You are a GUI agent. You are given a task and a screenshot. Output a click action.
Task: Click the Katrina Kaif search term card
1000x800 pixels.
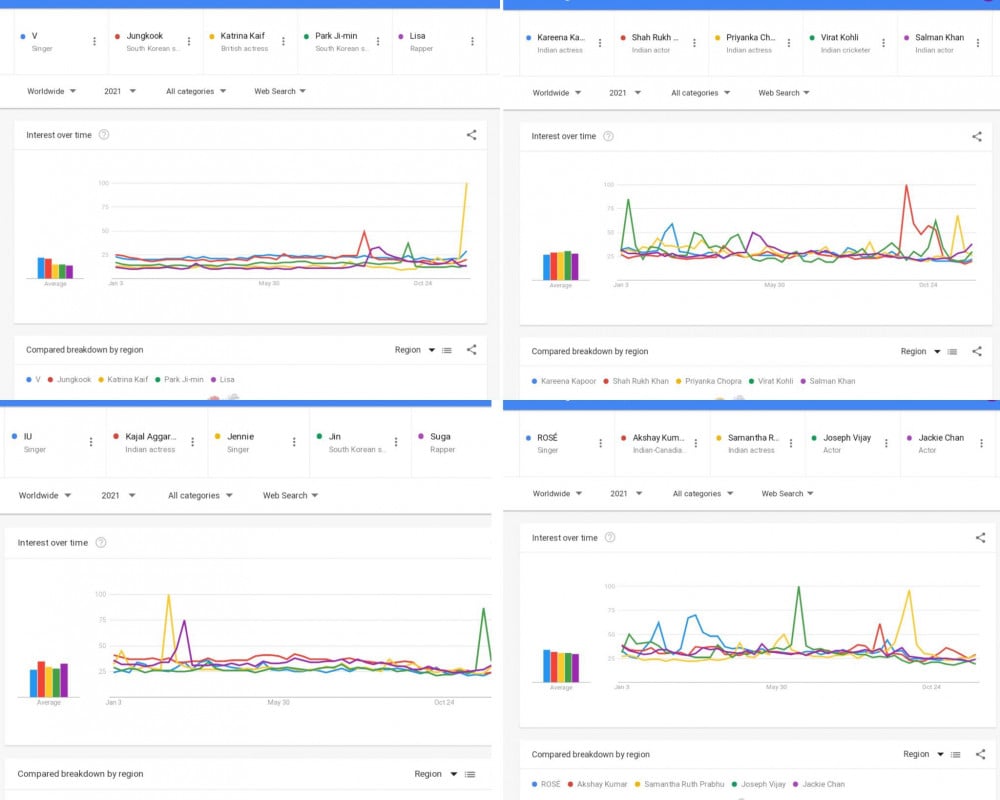[250, 41]
